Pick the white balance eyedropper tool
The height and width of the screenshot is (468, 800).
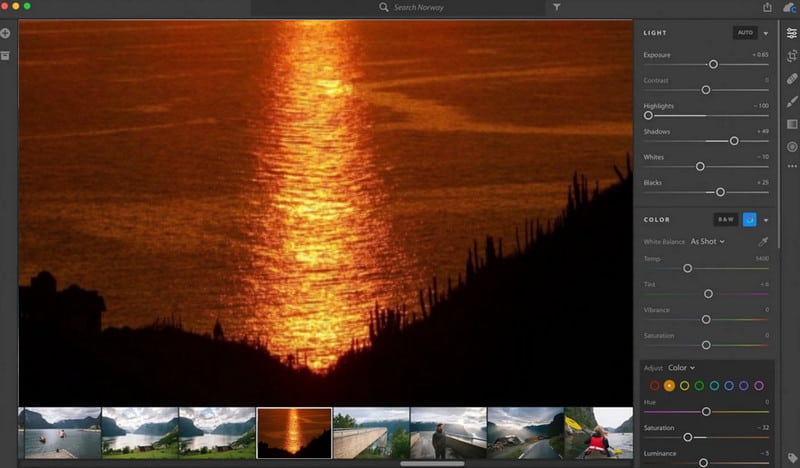(x=763, y=241)
